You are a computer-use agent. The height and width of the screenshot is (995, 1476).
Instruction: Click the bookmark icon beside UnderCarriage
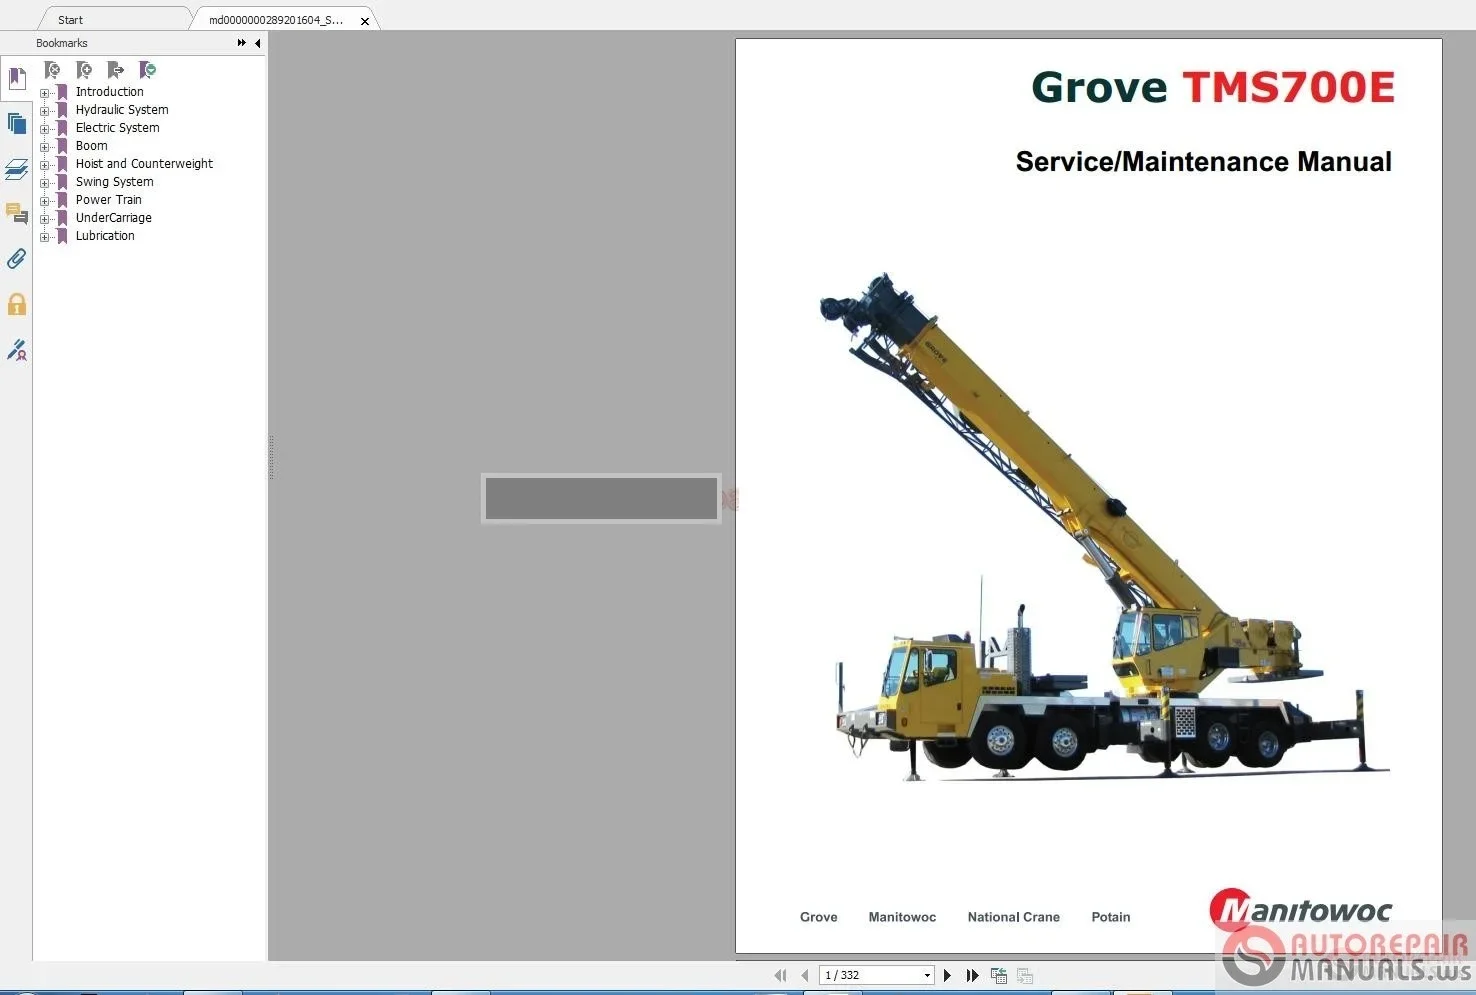tap(63, 218)
